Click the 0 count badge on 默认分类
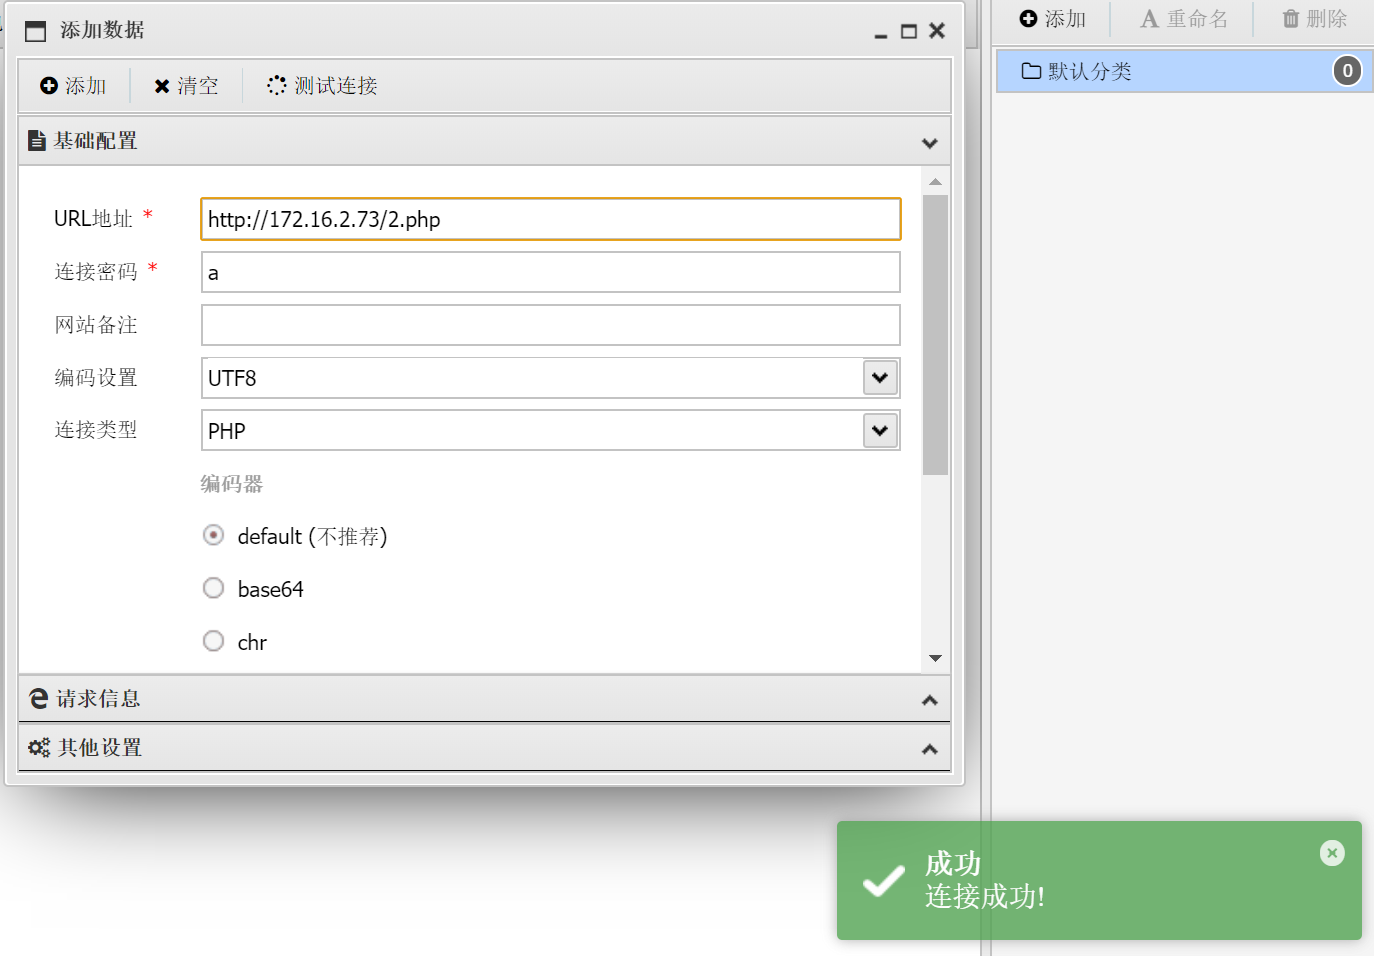The image size is (1374, 956). tap(1347, 71)
